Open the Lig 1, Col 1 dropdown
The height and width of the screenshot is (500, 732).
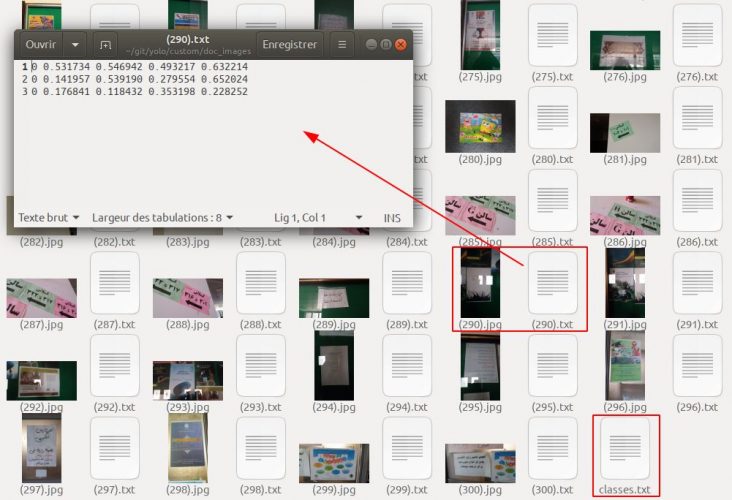click(x=318, y=217)
